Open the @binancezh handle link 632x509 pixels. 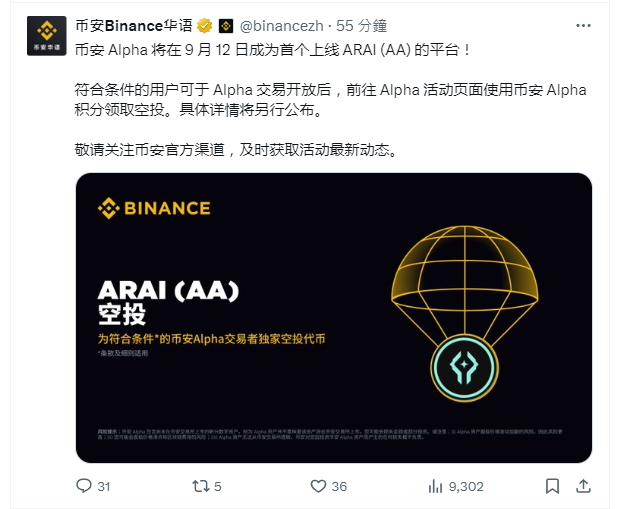pos(281,26)
